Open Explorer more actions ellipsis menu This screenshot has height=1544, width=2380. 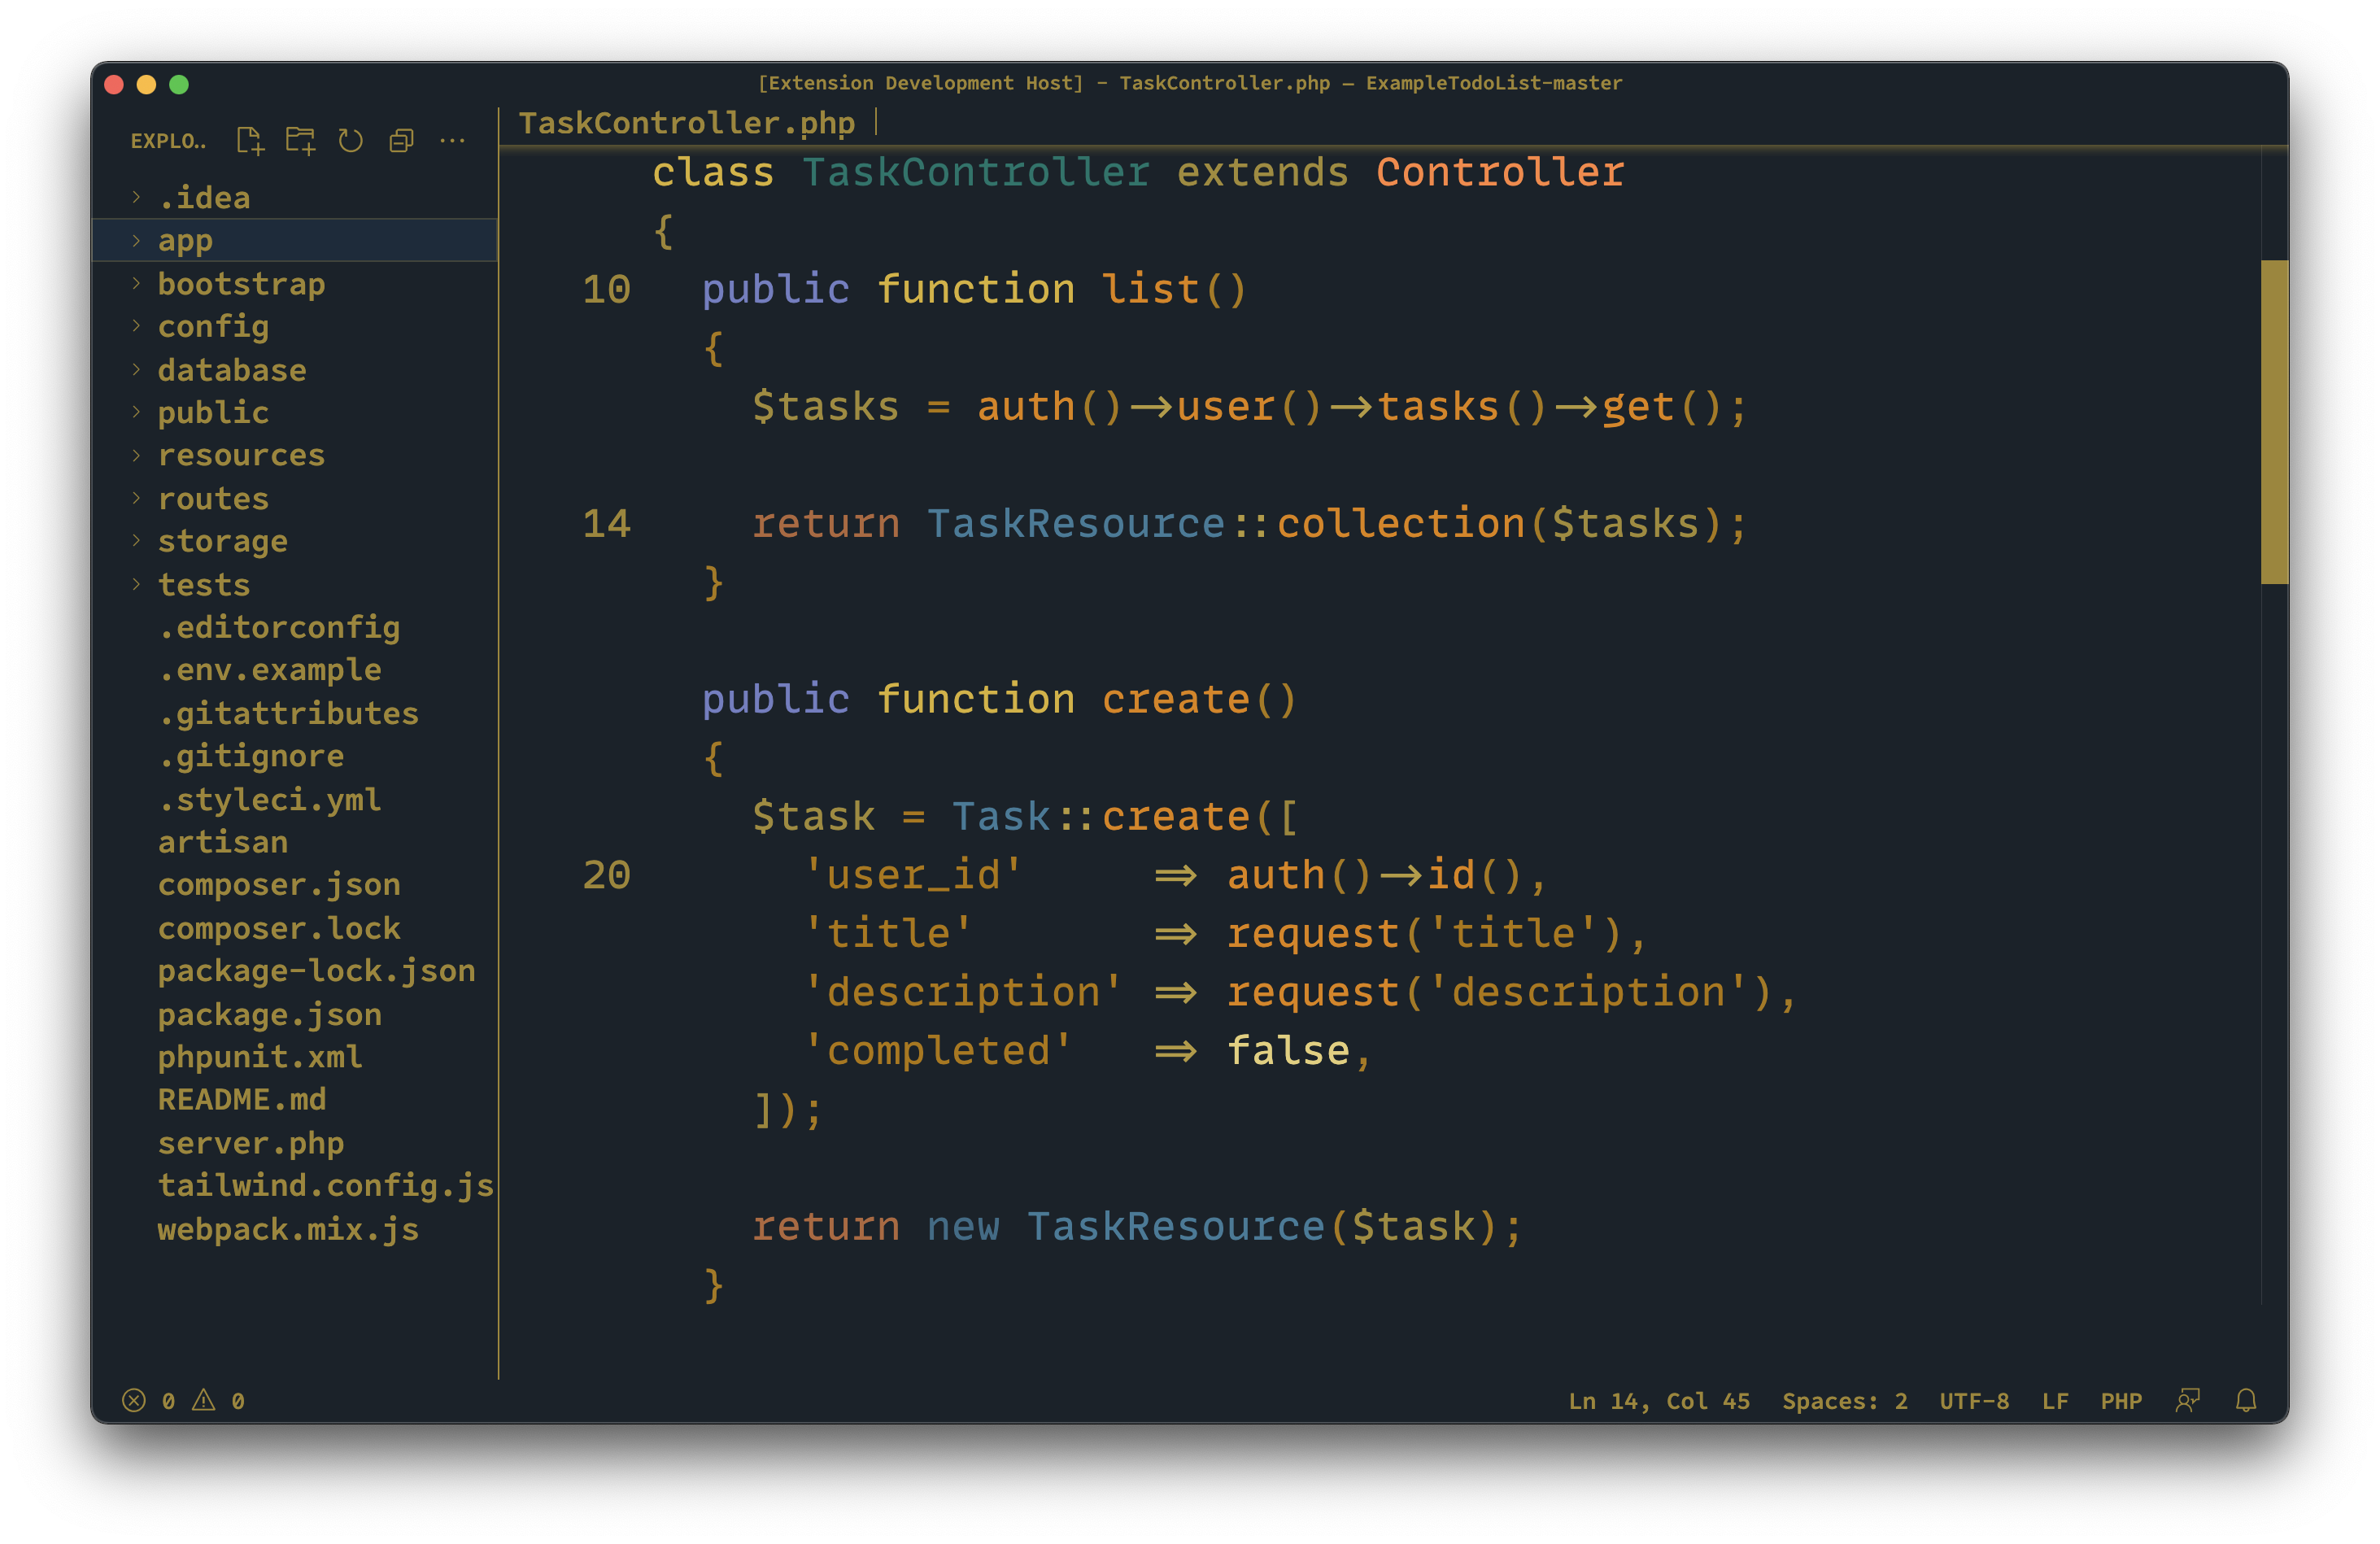pyautogui.click(x=452, y=141)
